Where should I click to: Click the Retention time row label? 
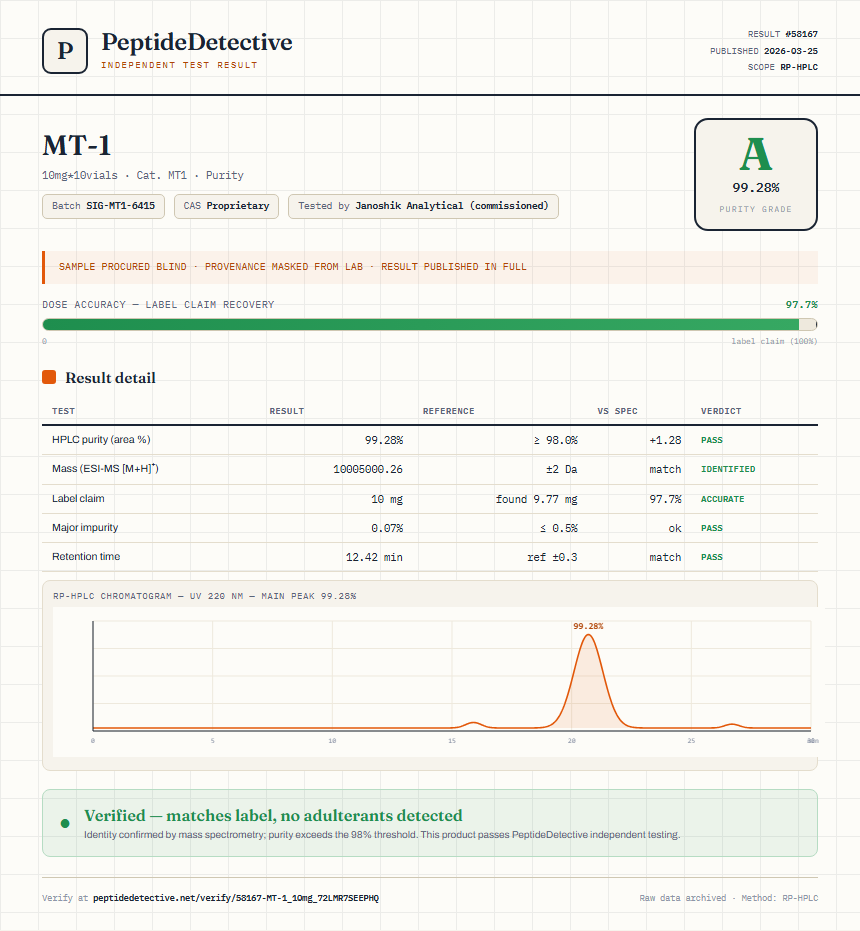(x=86, y=556)
